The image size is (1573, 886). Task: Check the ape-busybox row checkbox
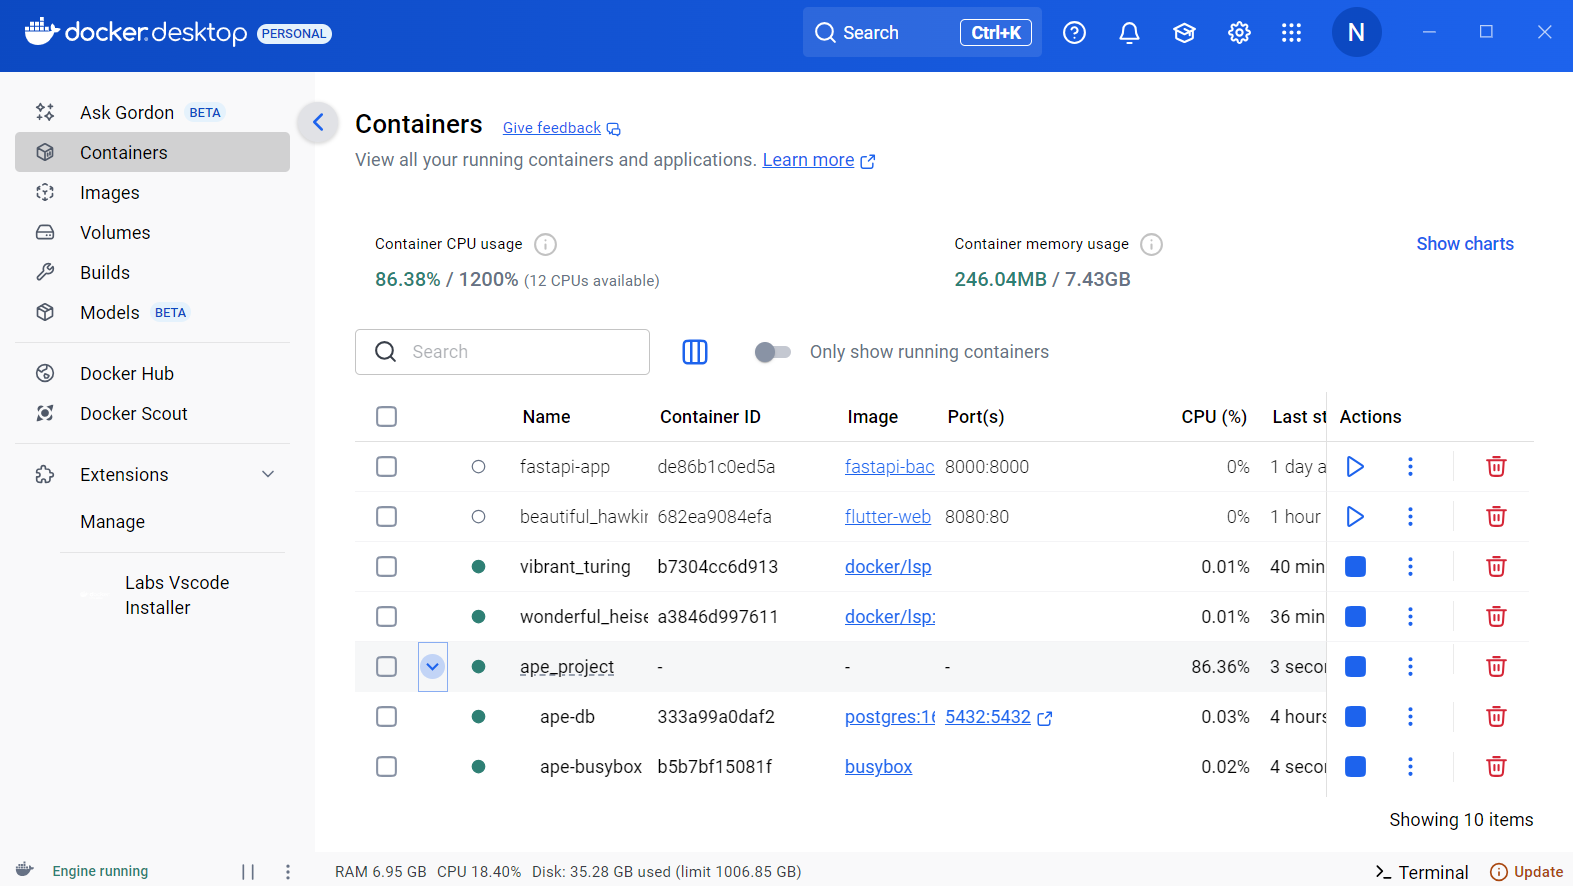pos(386,766)
